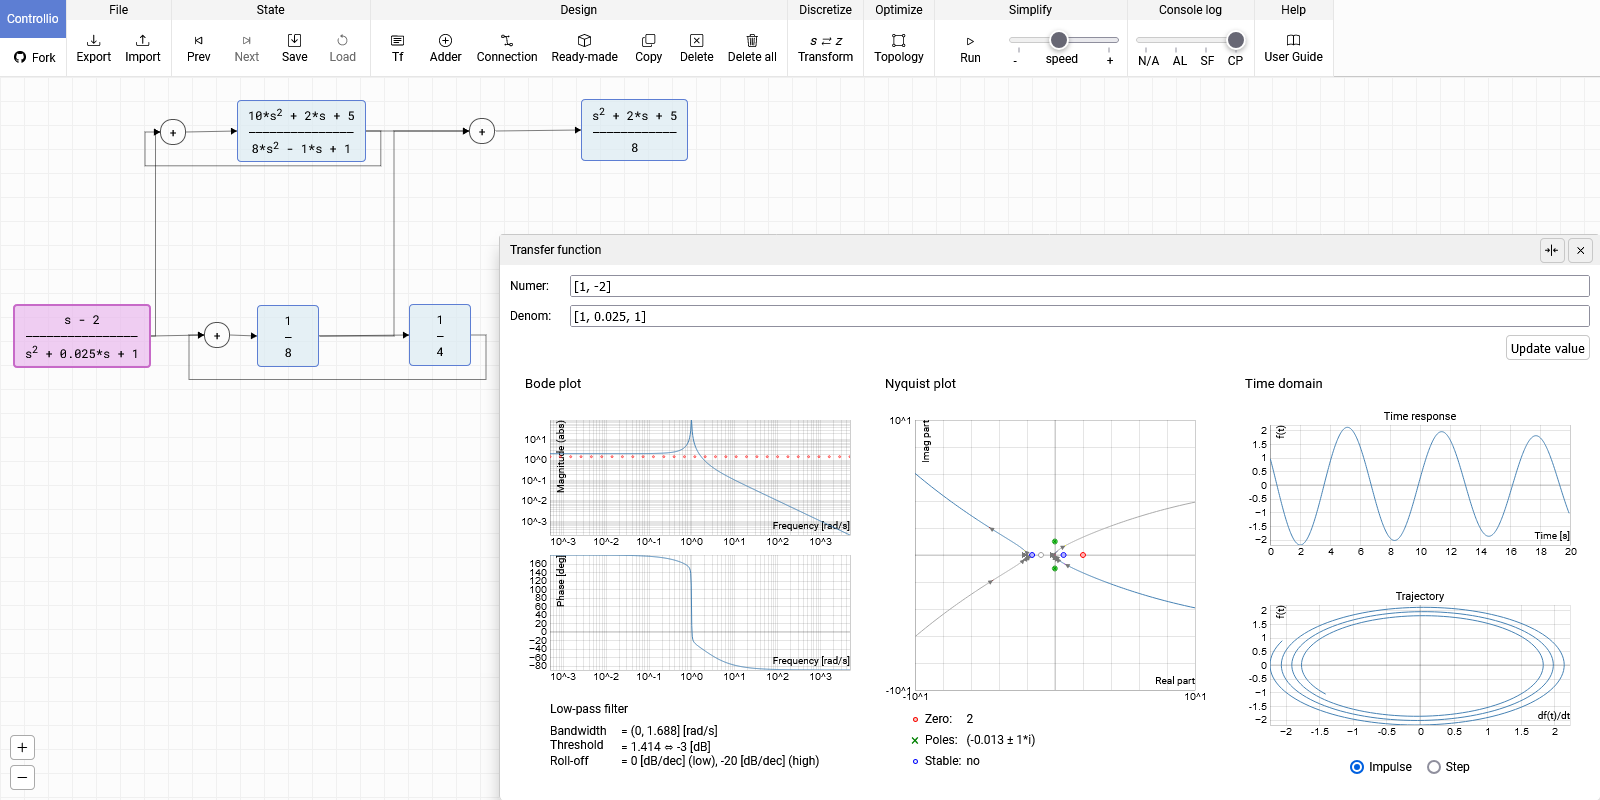
Task: Click the Update value button
Action: tap(1547, 348)
